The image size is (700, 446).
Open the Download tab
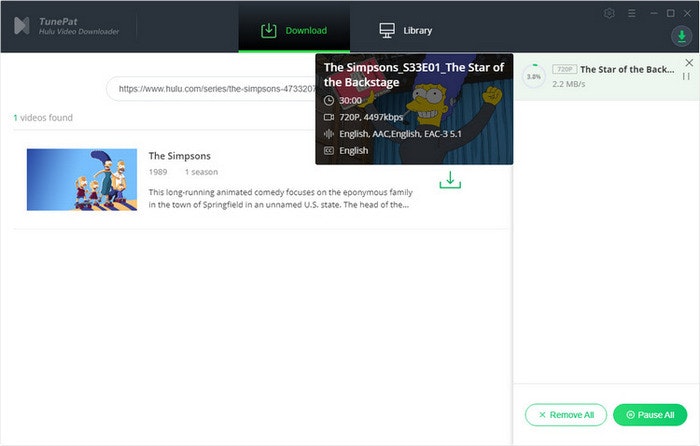click(294, 30)
